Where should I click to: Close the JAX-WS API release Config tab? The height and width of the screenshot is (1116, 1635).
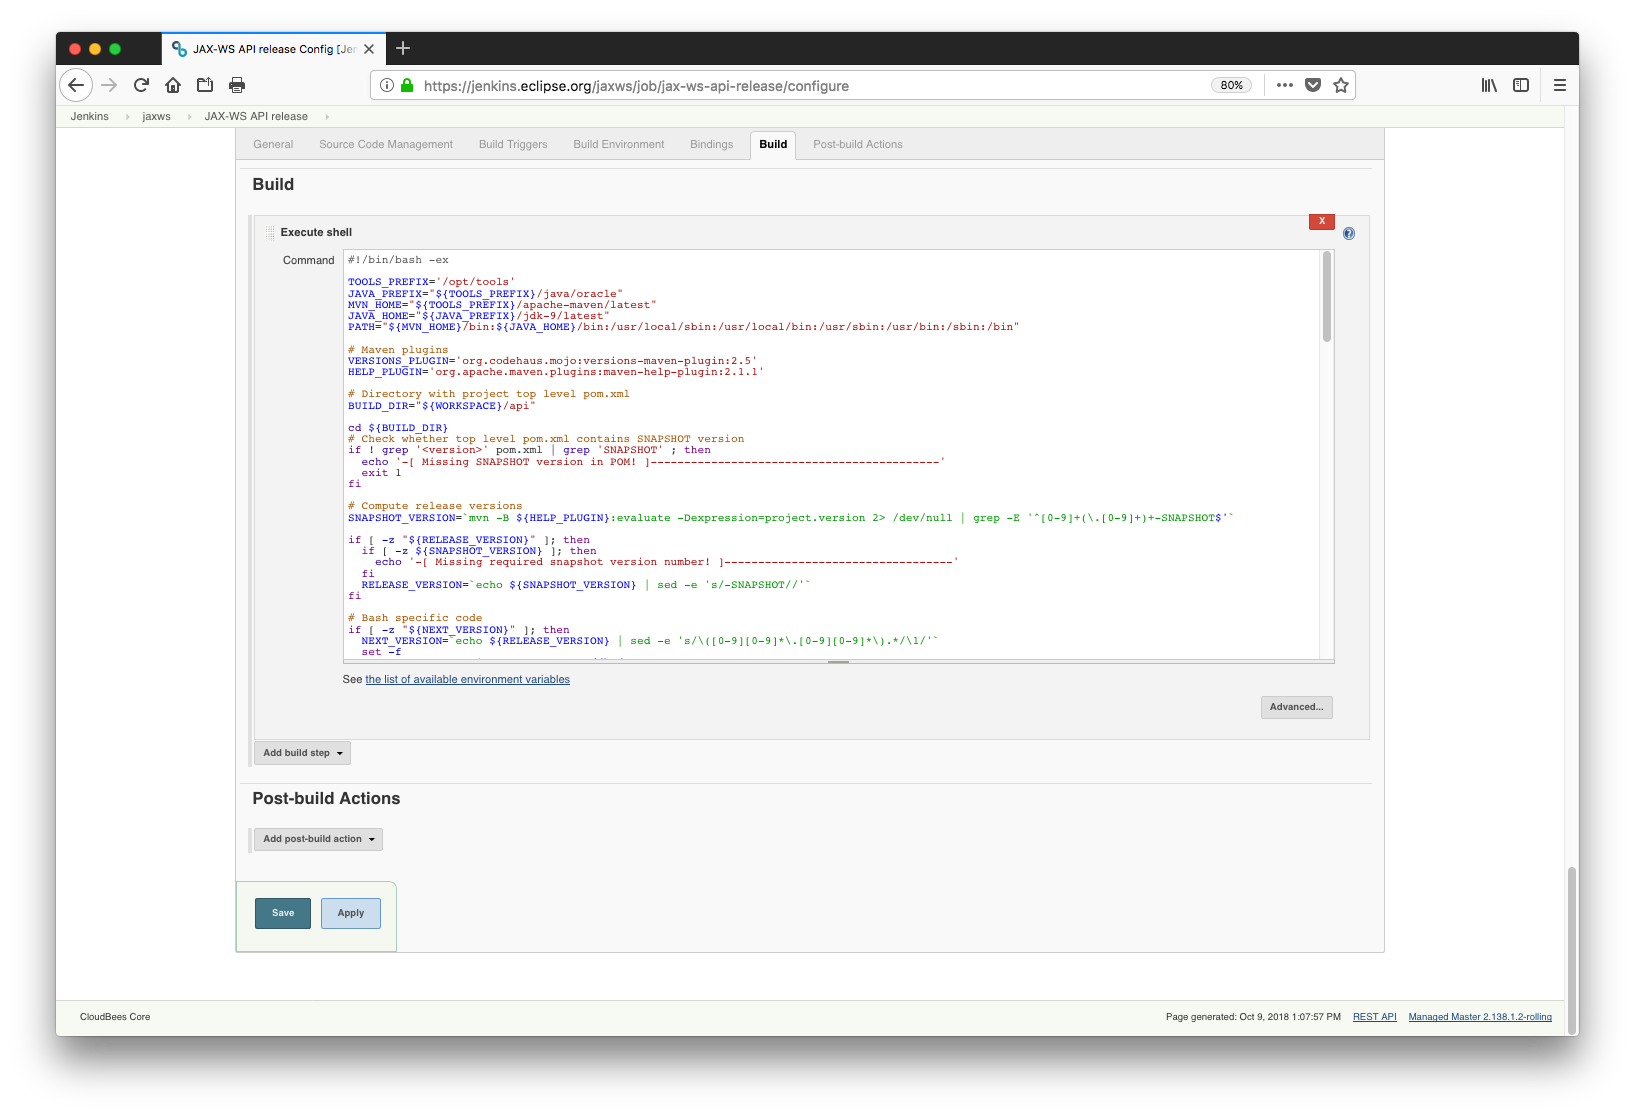(x=369, y=49)
